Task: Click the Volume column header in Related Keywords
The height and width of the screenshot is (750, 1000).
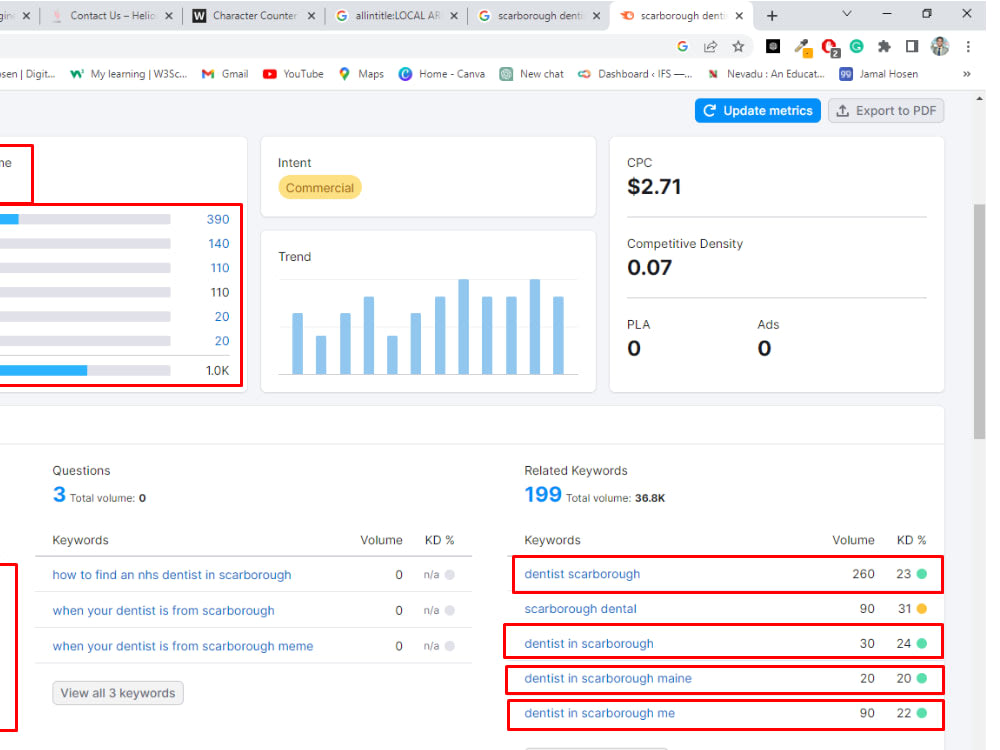Action: (853, 540)
